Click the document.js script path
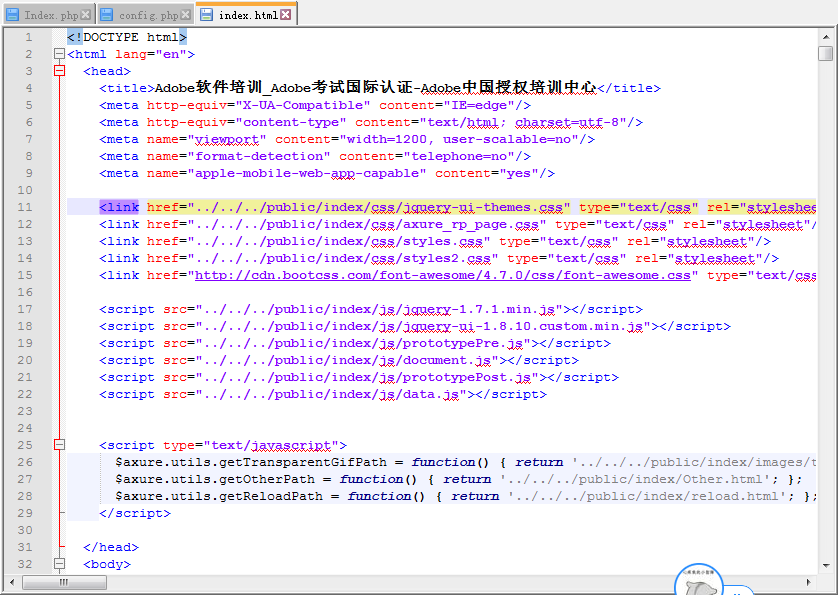 point(347,360)
